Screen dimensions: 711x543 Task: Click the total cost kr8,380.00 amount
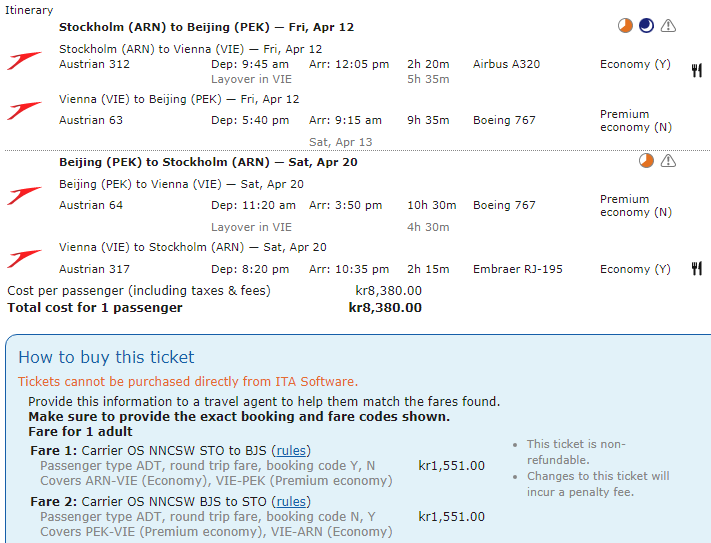(385, 308)
